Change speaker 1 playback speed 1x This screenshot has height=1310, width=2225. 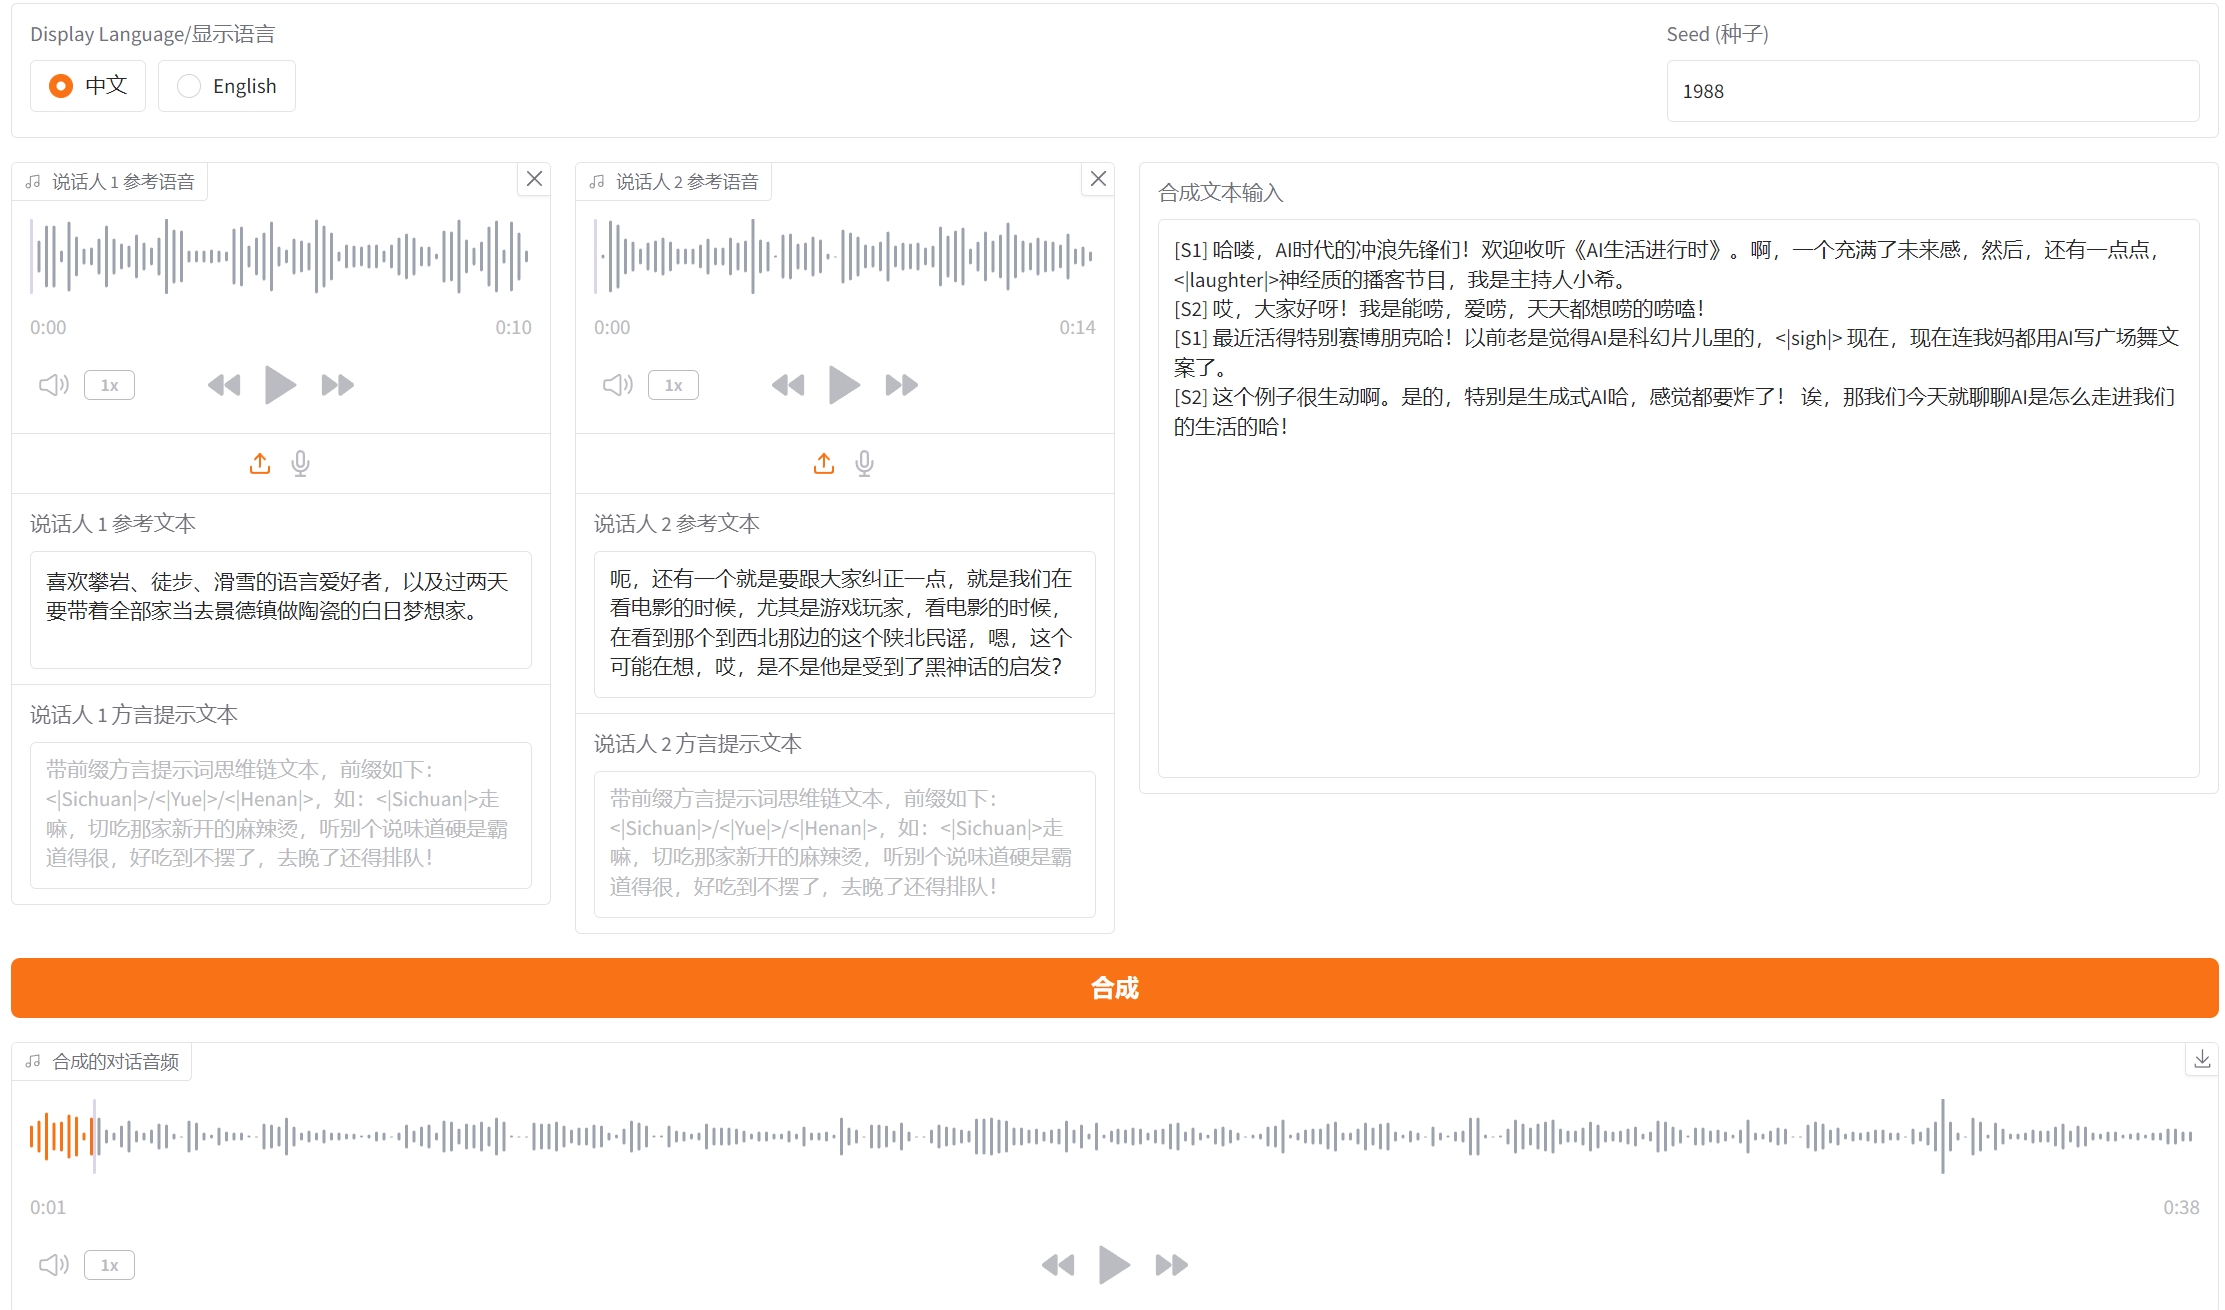click(109, 385)
